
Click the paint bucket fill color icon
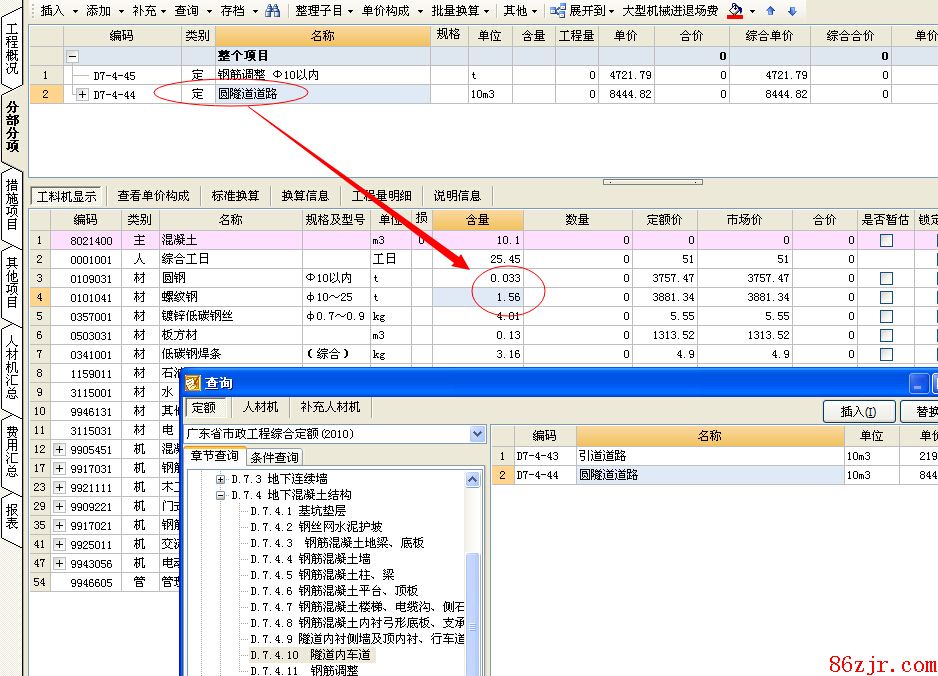736,11
